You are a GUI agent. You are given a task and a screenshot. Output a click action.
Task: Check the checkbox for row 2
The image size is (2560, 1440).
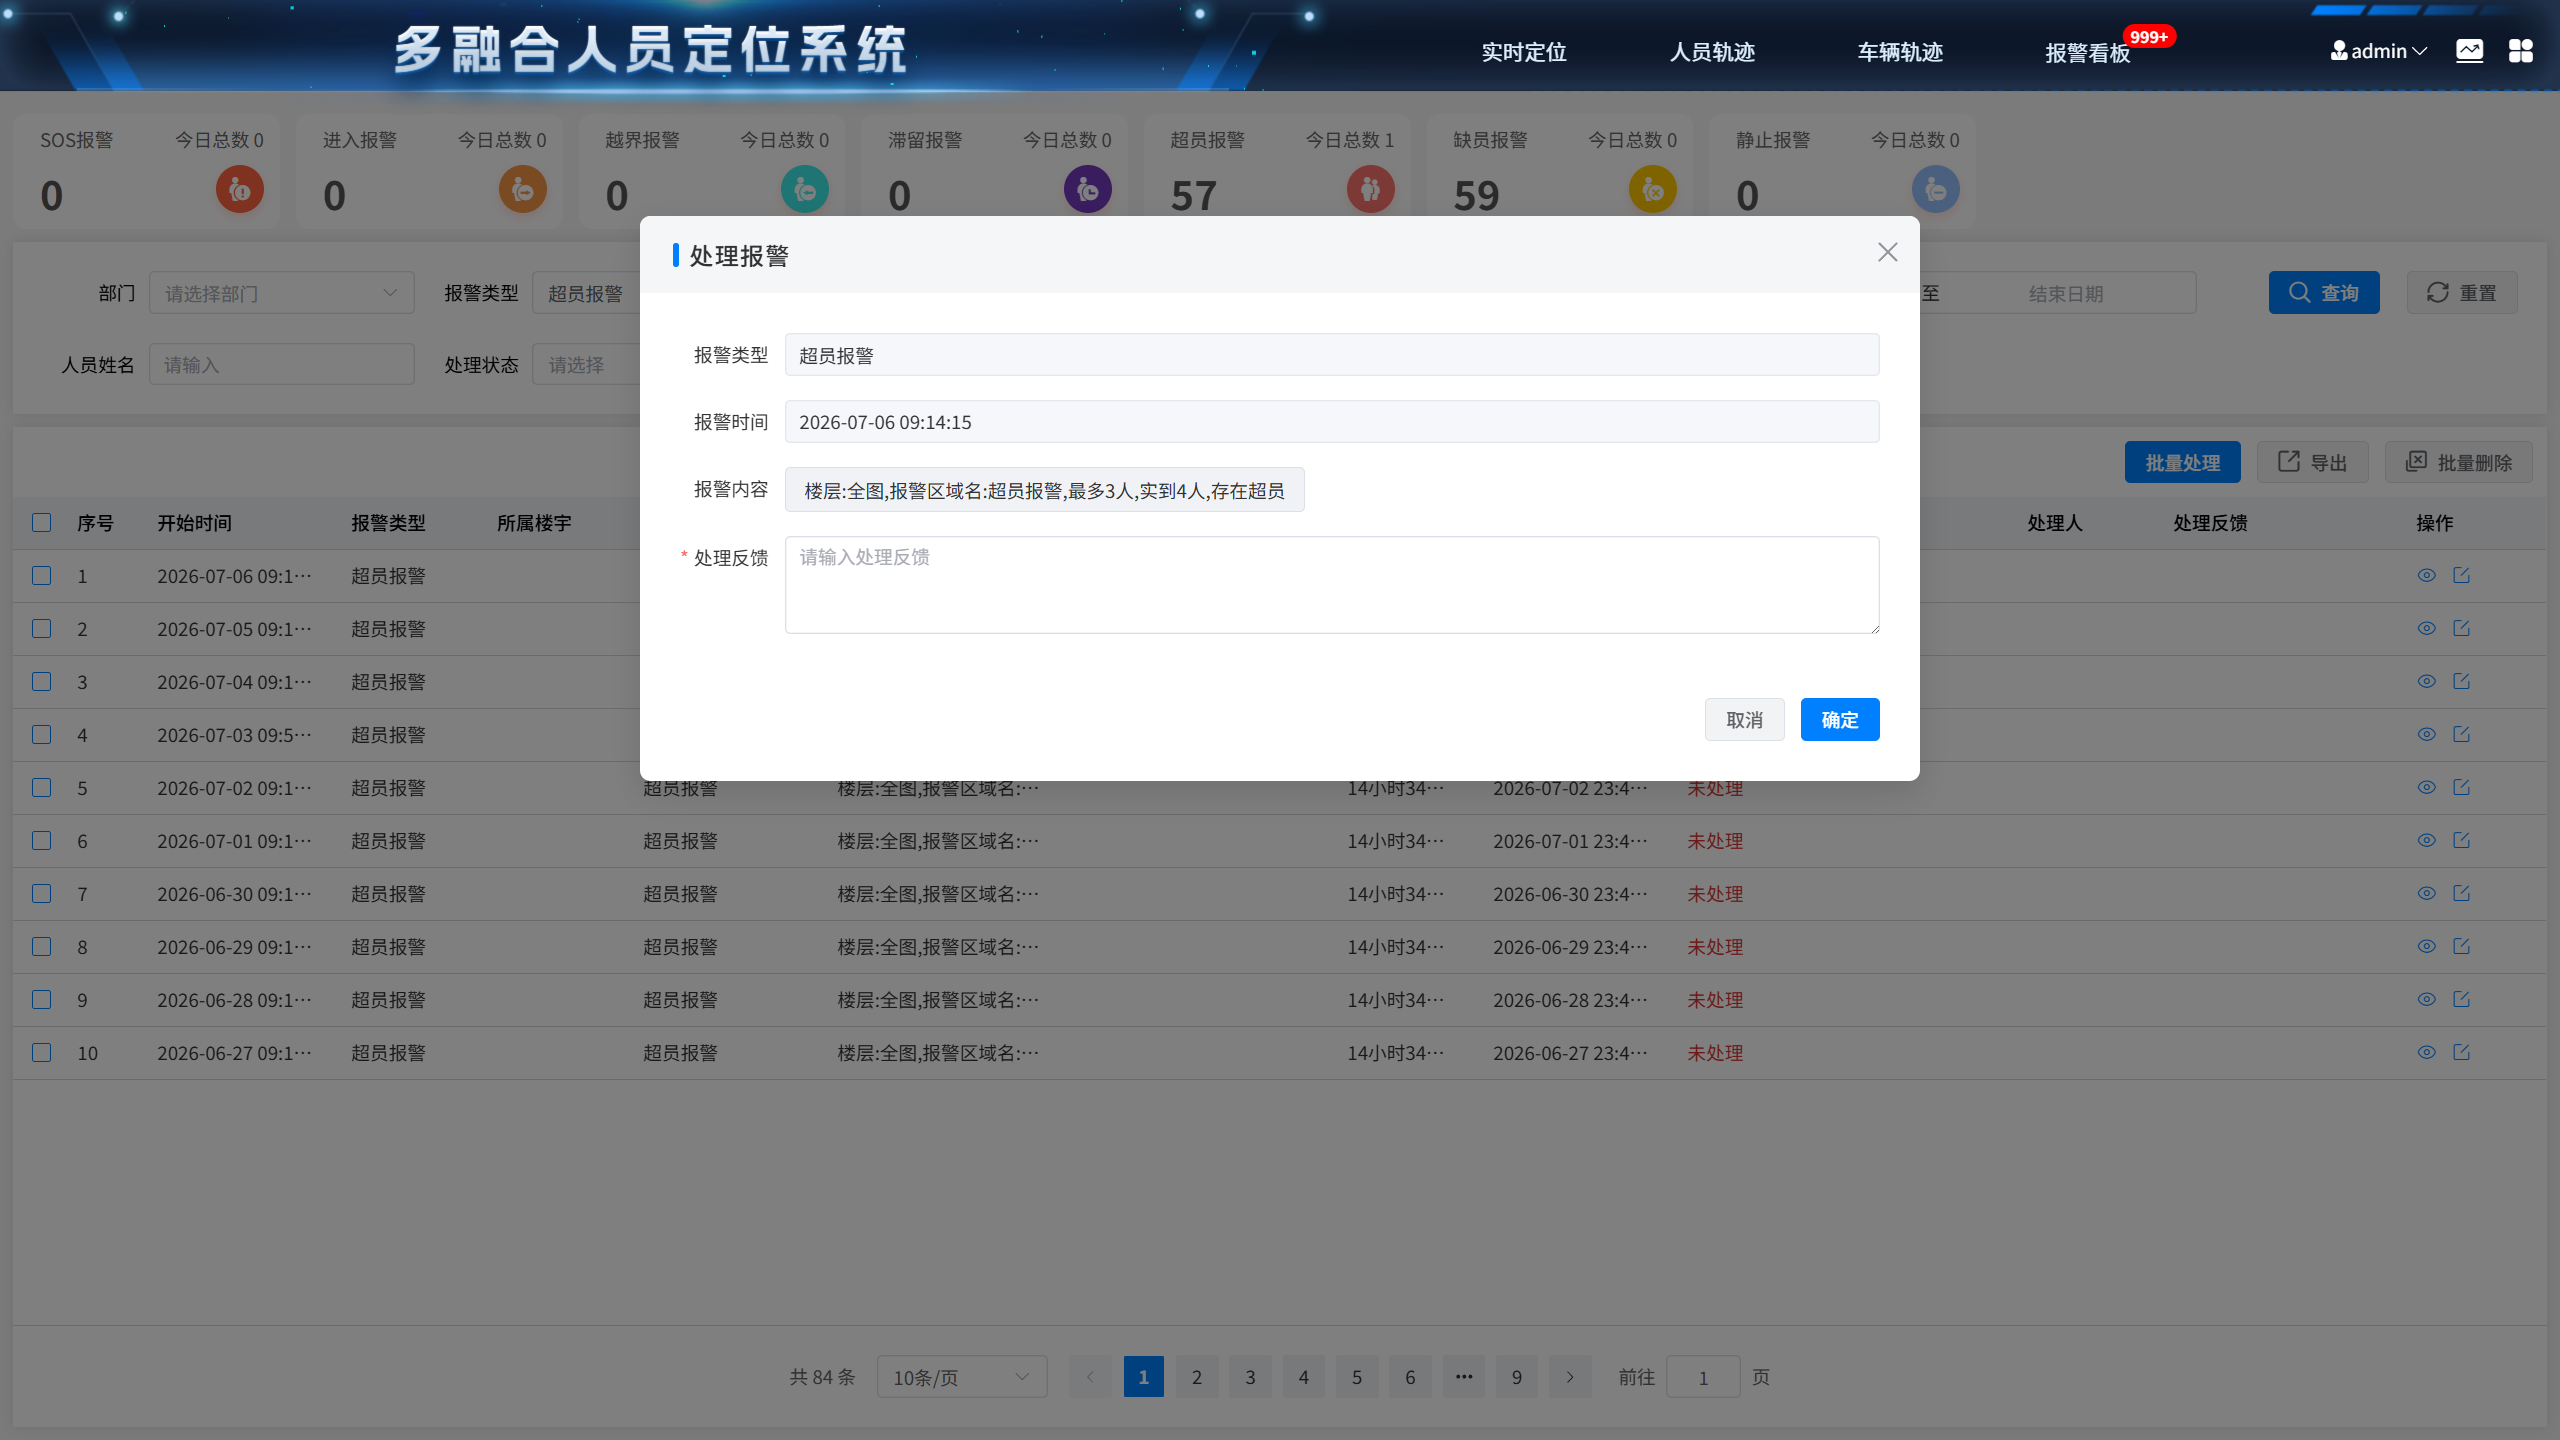(x=41, y=628)
